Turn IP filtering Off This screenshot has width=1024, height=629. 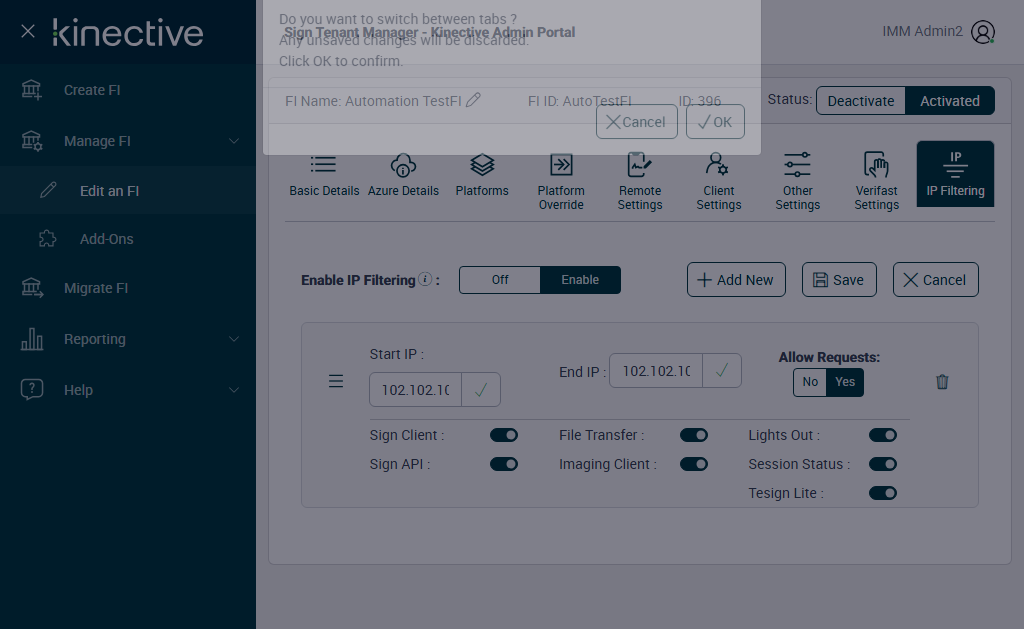500,280
